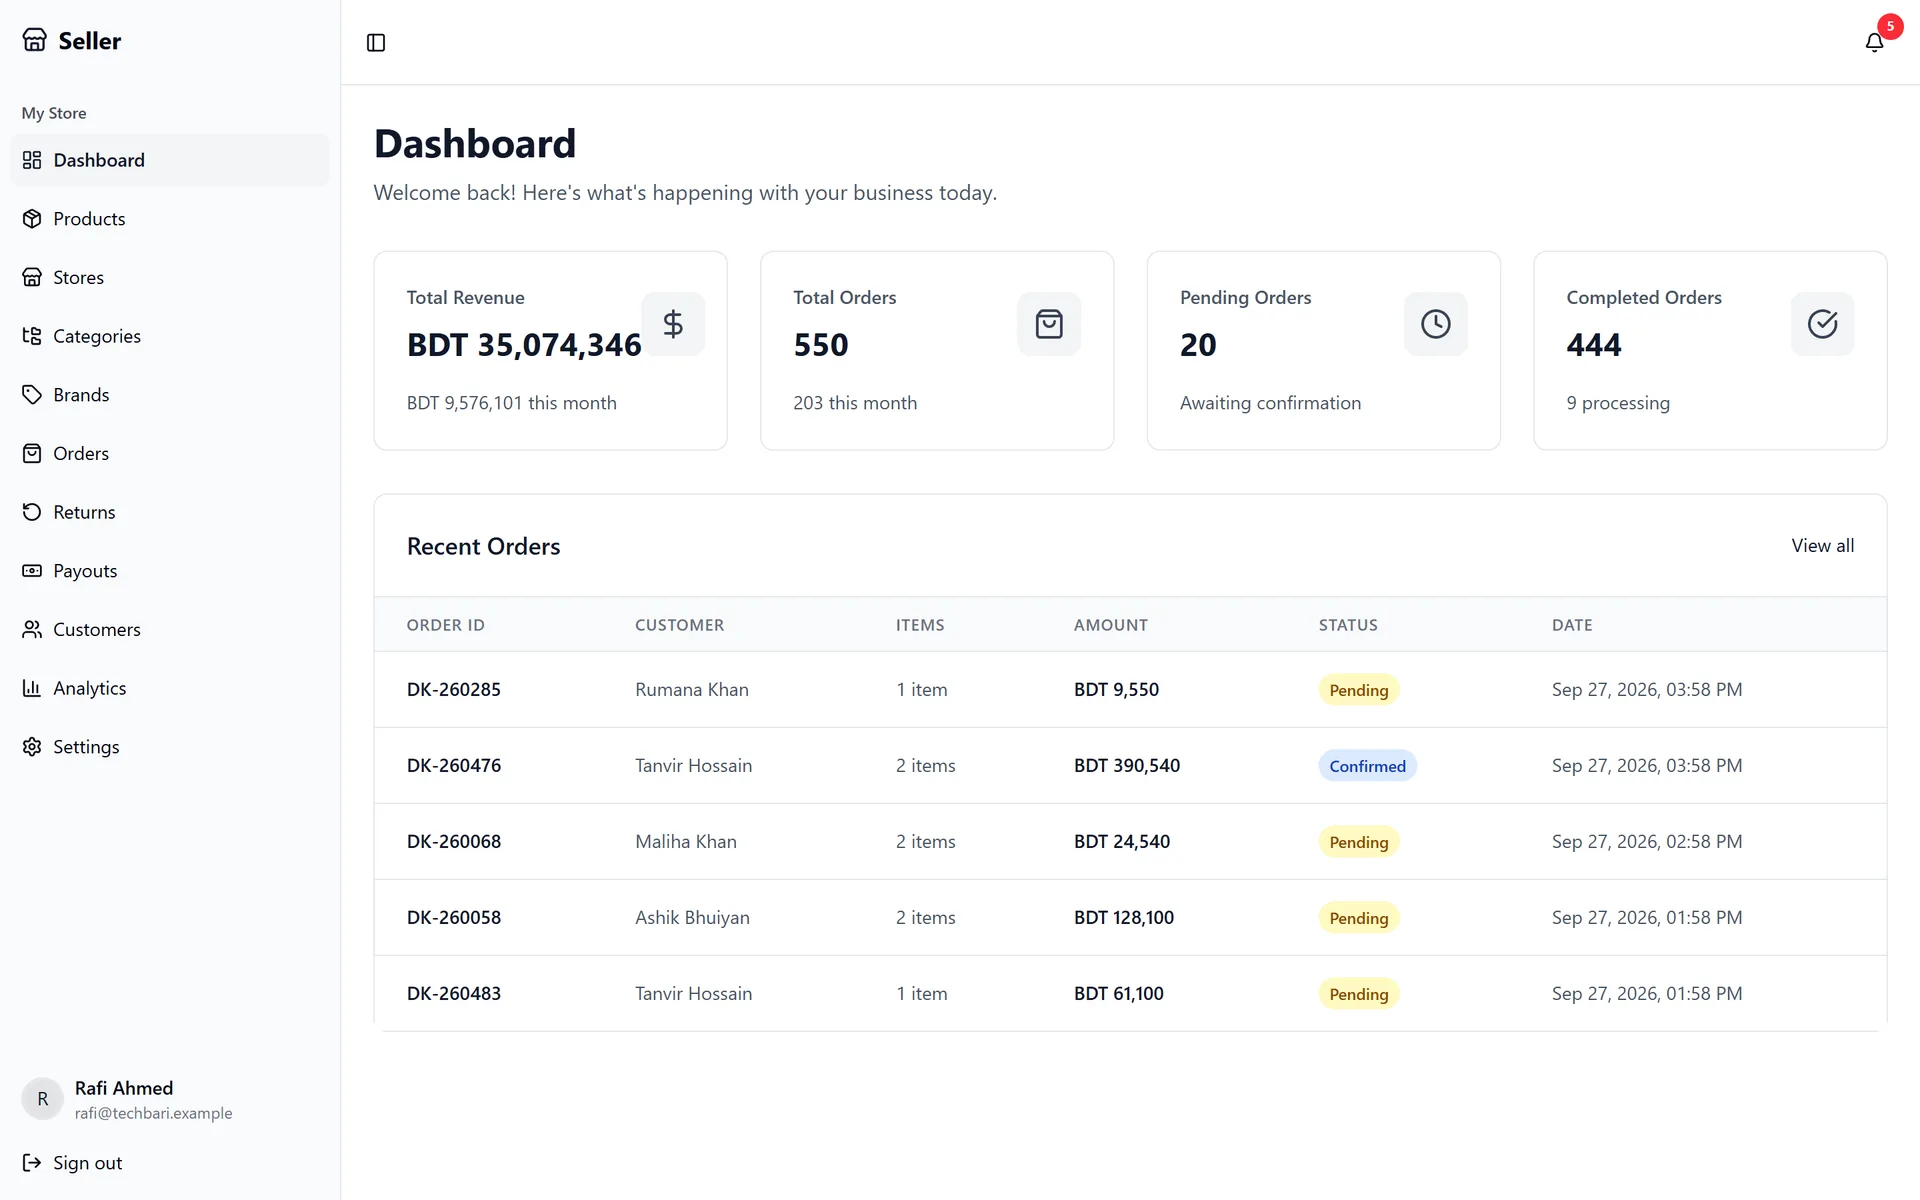Open order DK-260476

(454, 765)
